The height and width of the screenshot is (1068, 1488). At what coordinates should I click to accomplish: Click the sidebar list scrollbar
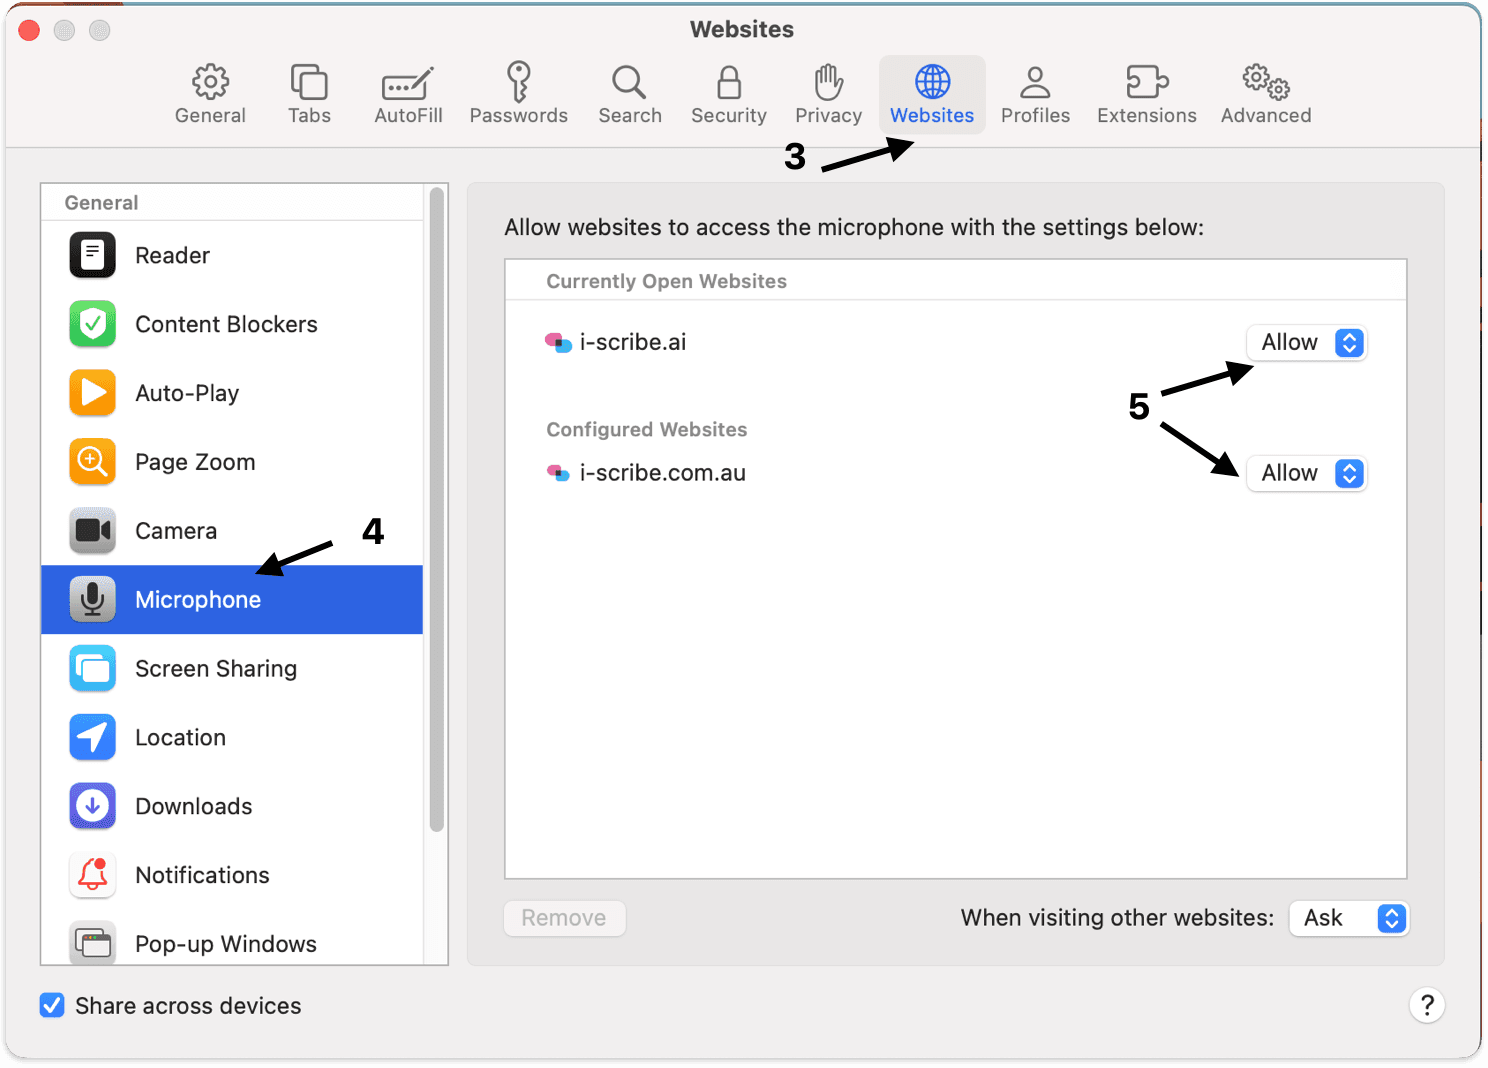tap(436, 510)
